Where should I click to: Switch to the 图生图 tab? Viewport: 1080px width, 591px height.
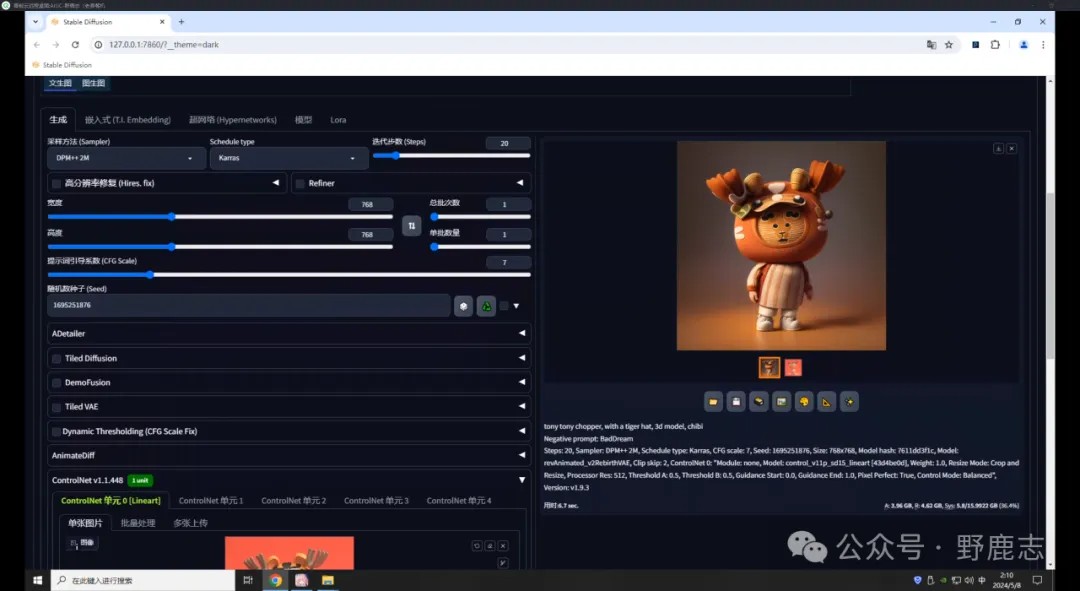click(x=93, y=83)
